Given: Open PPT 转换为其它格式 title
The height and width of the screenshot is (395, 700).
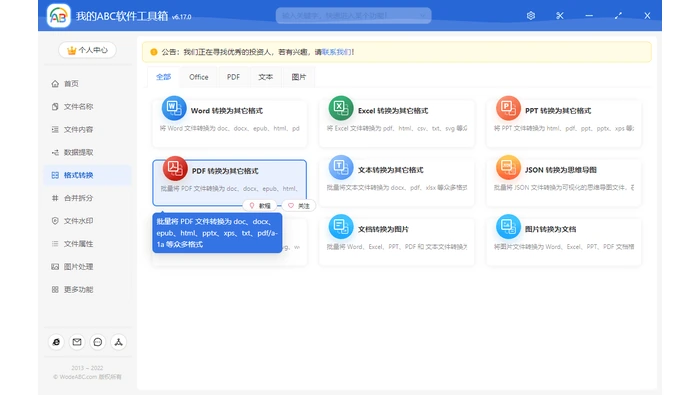Looking at the screenshot, I should 558,111.
